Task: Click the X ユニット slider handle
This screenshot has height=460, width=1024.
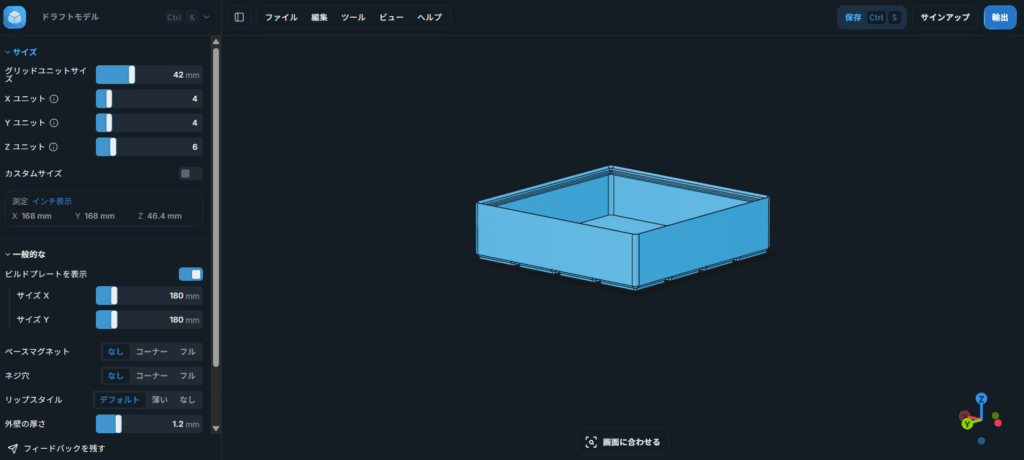Action: (x=108, y=99)
